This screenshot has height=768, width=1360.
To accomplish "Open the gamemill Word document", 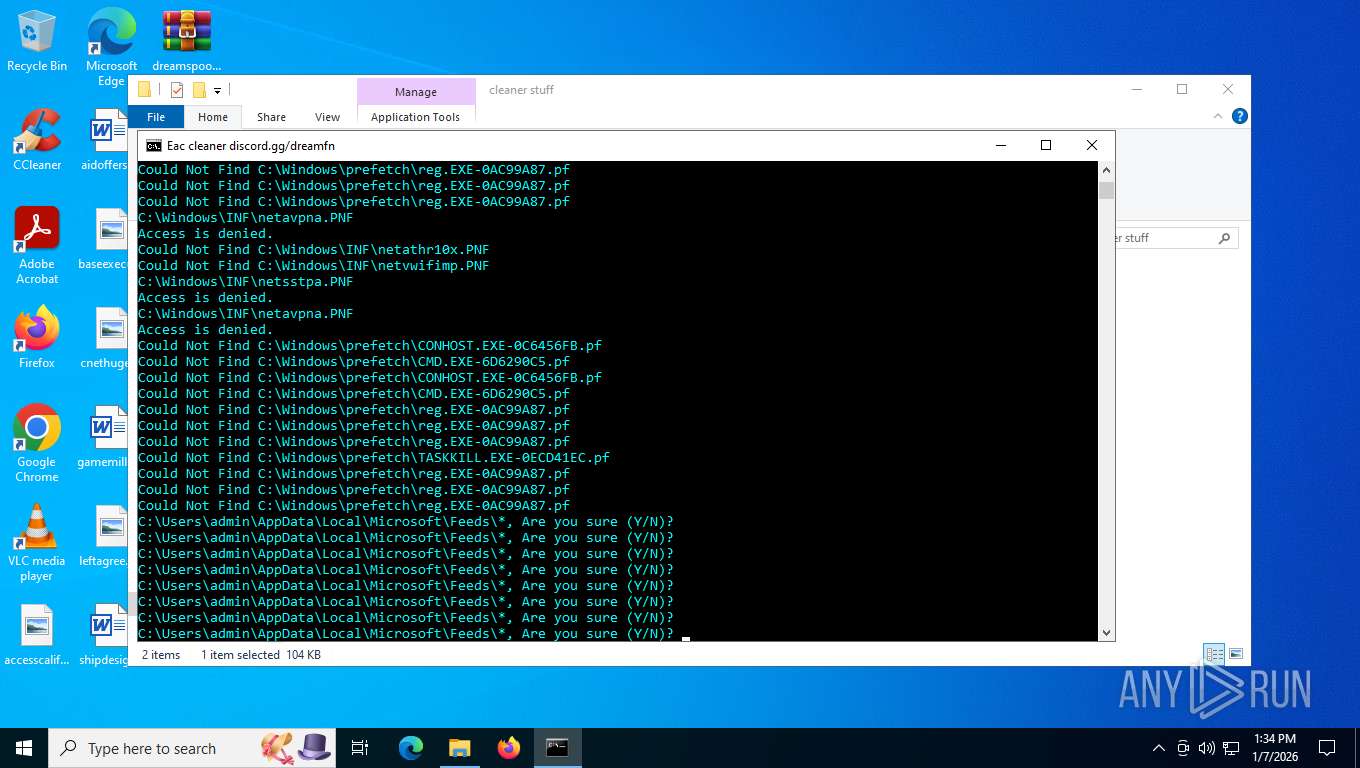I will pos(104,437).
